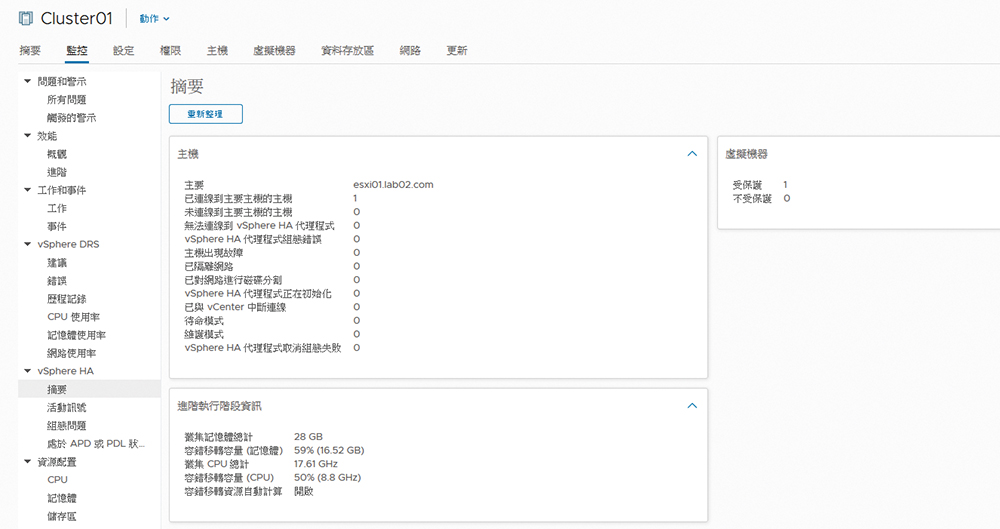1000x529 pixels.
Task: Click the 待命模式 row label
Action: (204, 320)
